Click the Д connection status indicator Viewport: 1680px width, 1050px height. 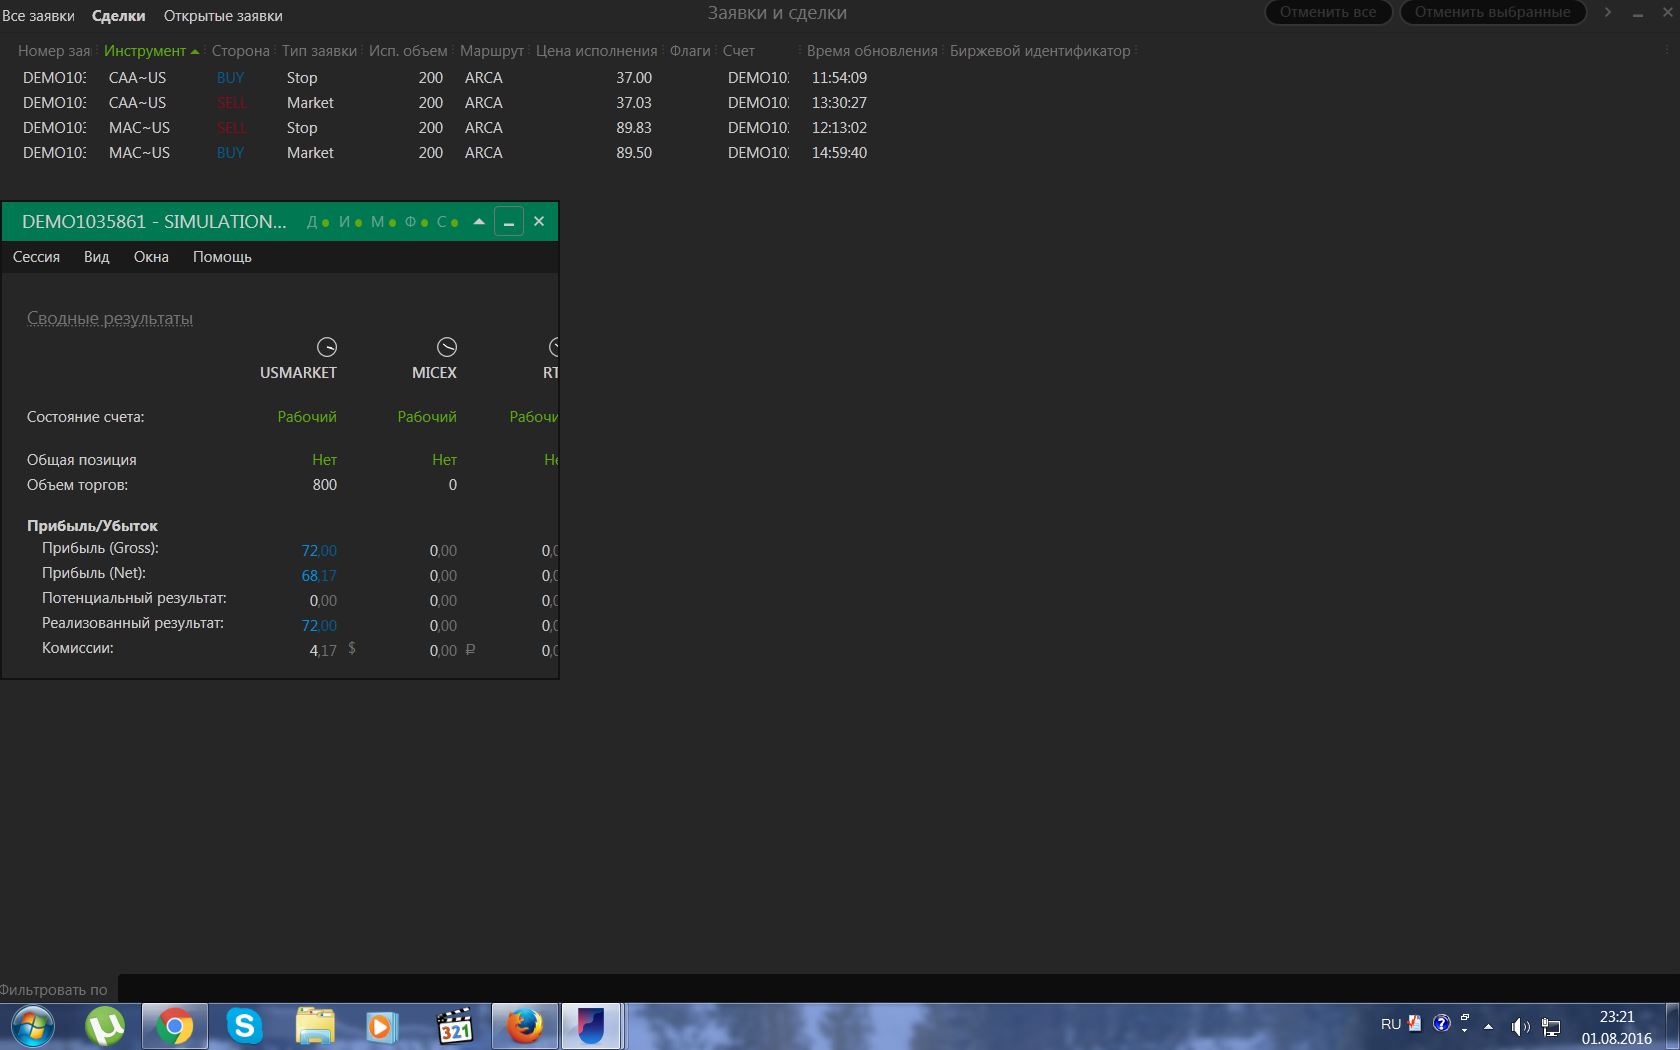318,222
